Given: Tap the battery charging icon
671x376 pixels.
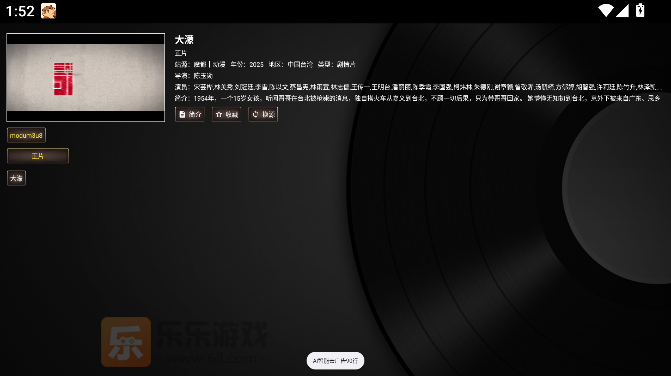Looking at the screenshot, I should 640,10.
